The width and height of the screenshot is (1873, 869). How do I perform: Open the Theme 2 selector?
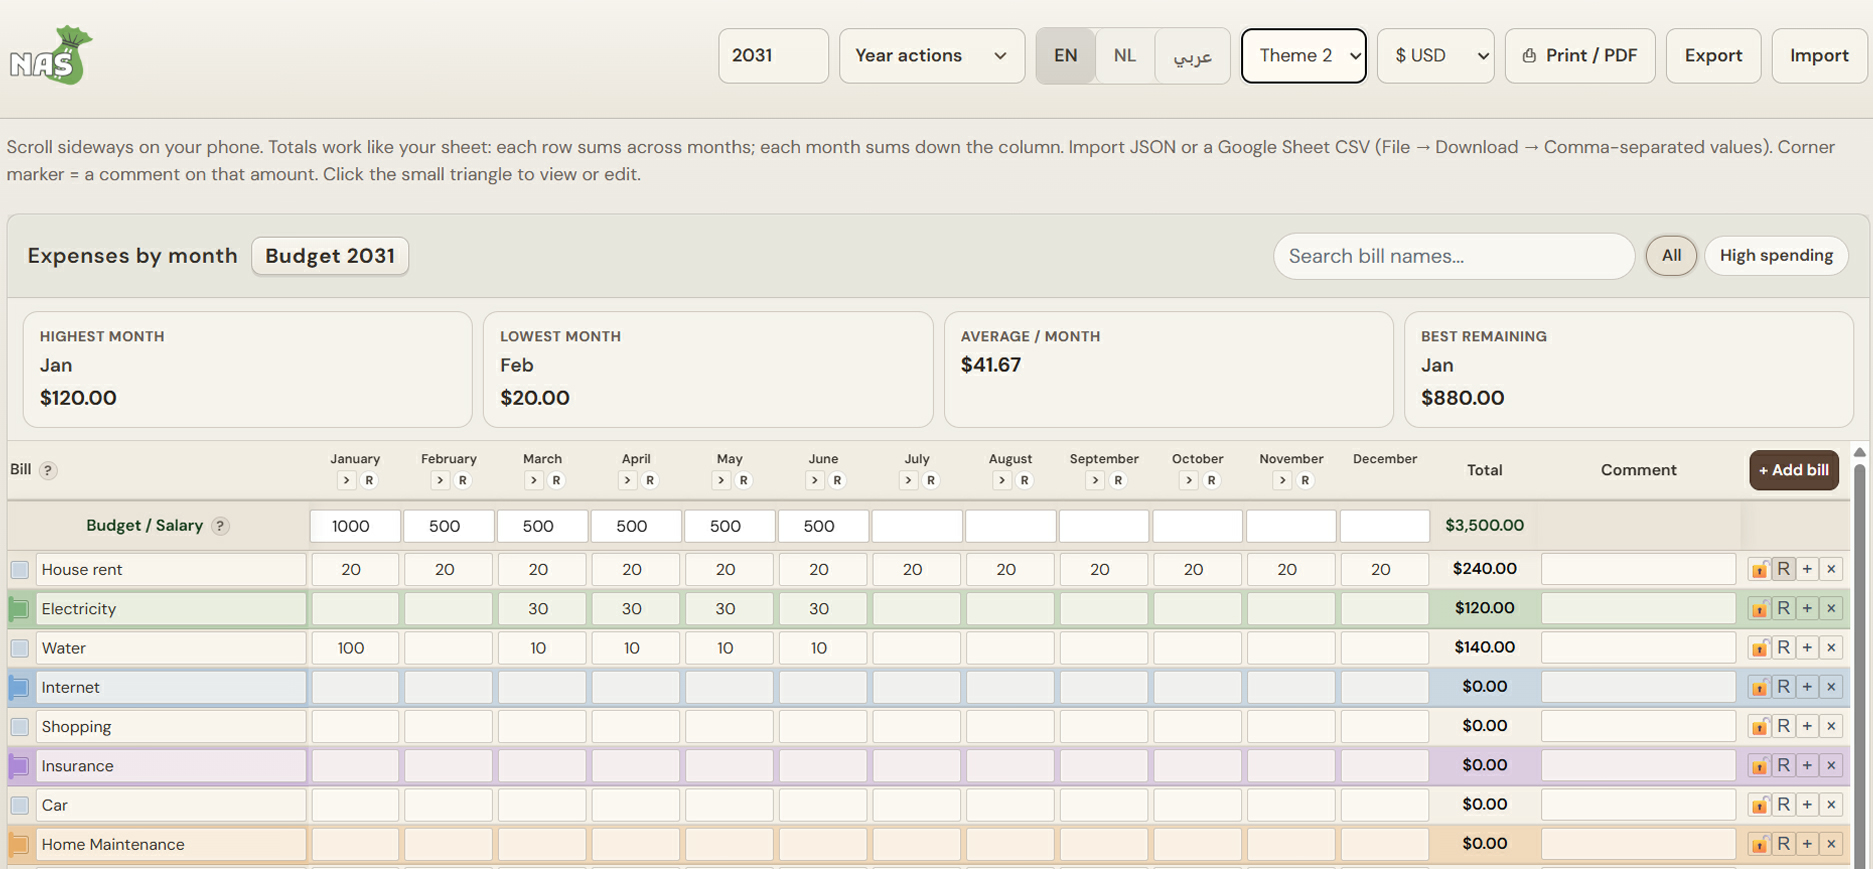pyautogui.click(x=1303, y=56)
